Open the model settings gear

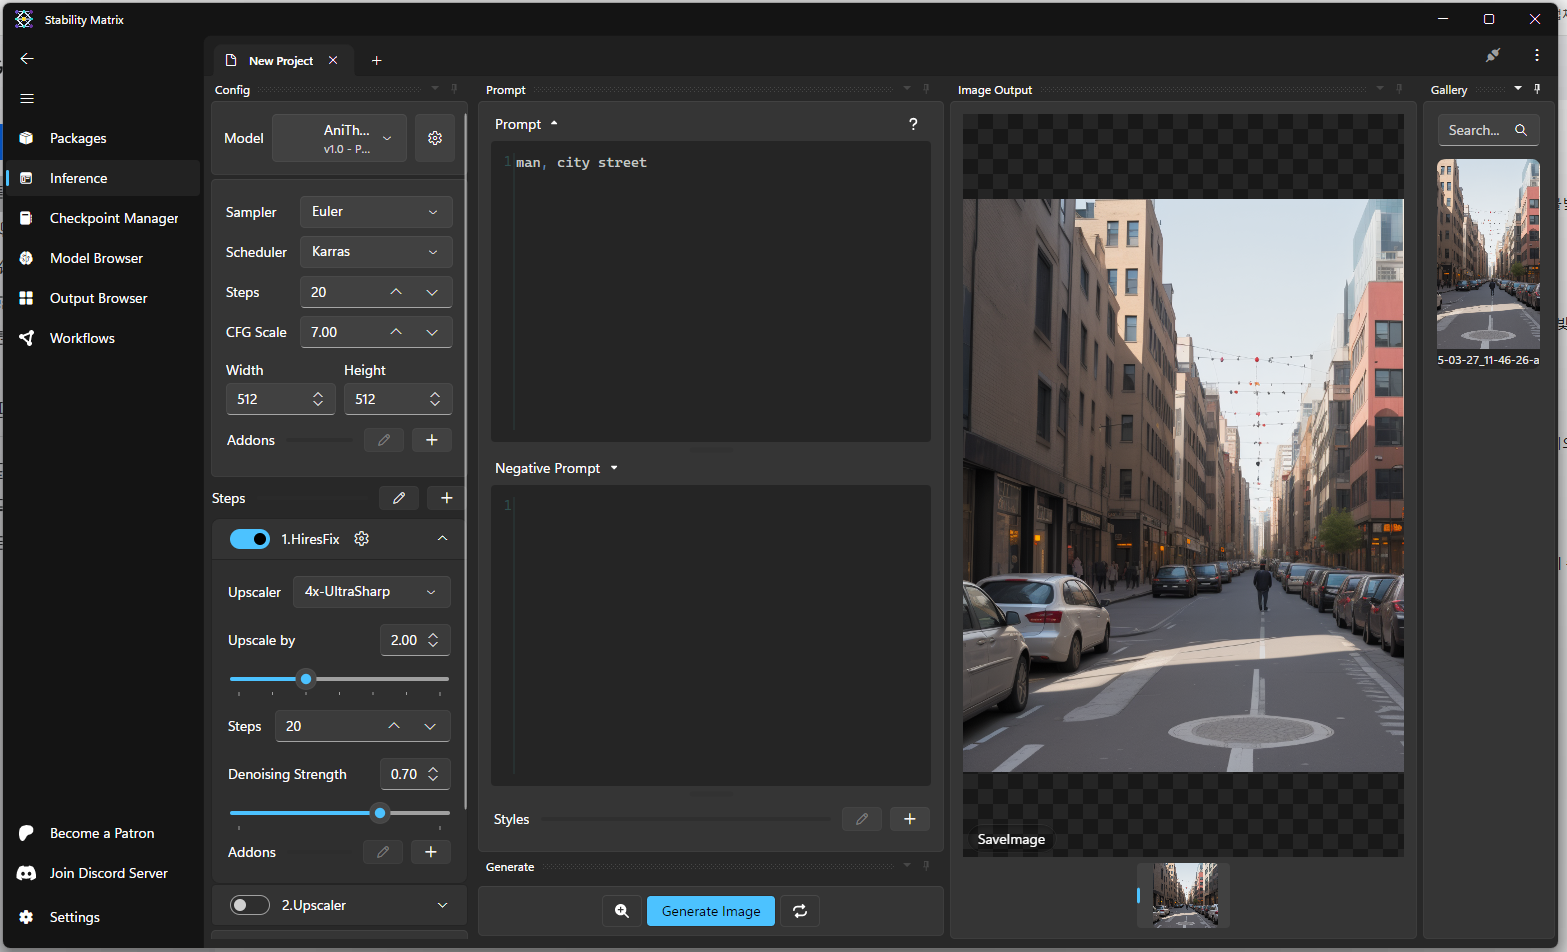[x=435, y=138]
